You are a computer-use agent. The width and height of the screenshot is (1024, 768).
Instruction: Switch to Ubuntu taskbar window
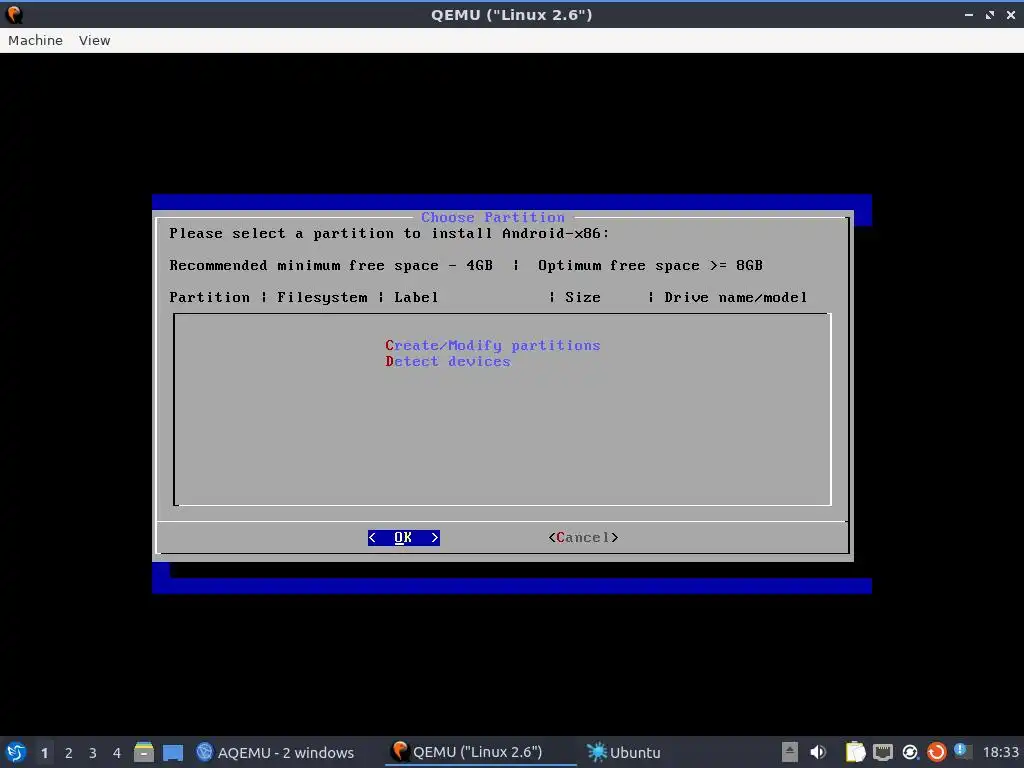[624, 752]
